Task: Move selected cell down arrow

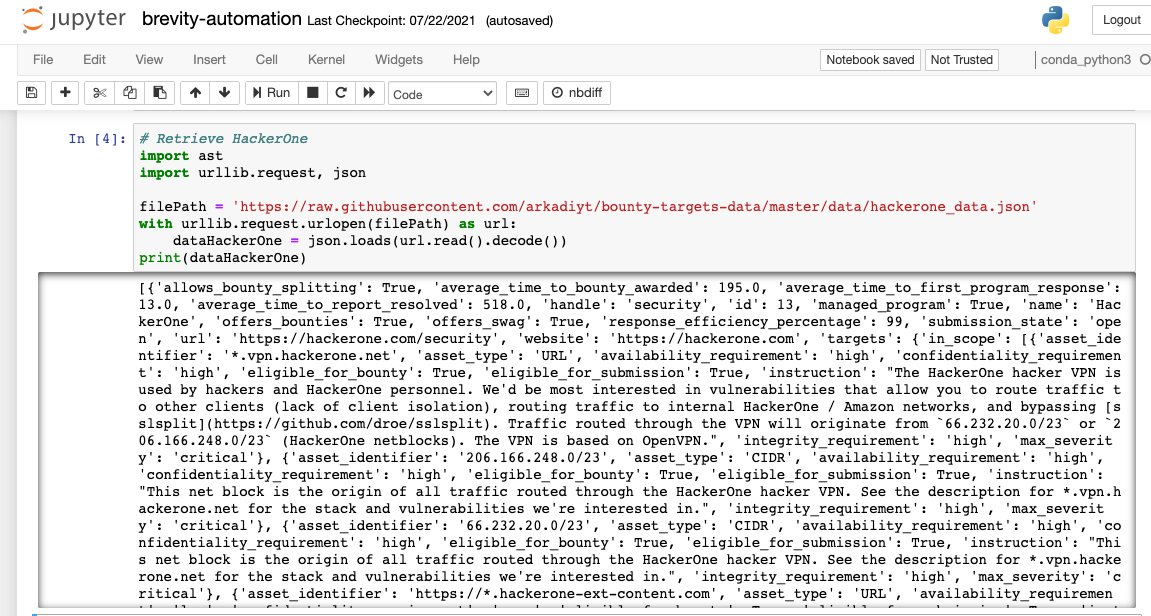Action: [224, 93]
